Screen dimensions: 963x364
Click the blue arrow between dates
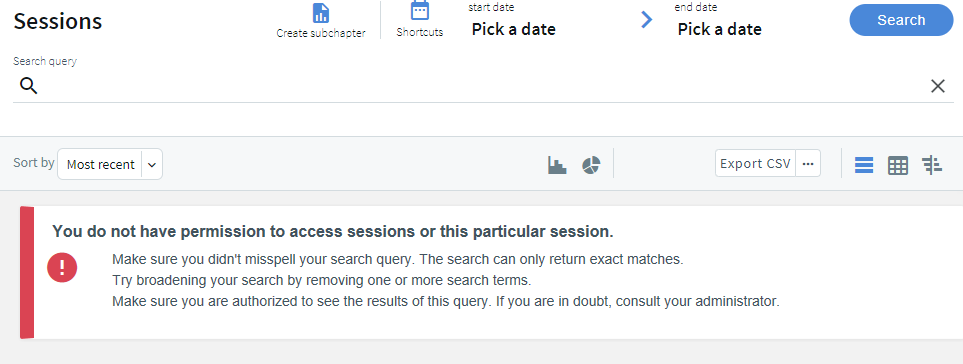tap(646, 20)
